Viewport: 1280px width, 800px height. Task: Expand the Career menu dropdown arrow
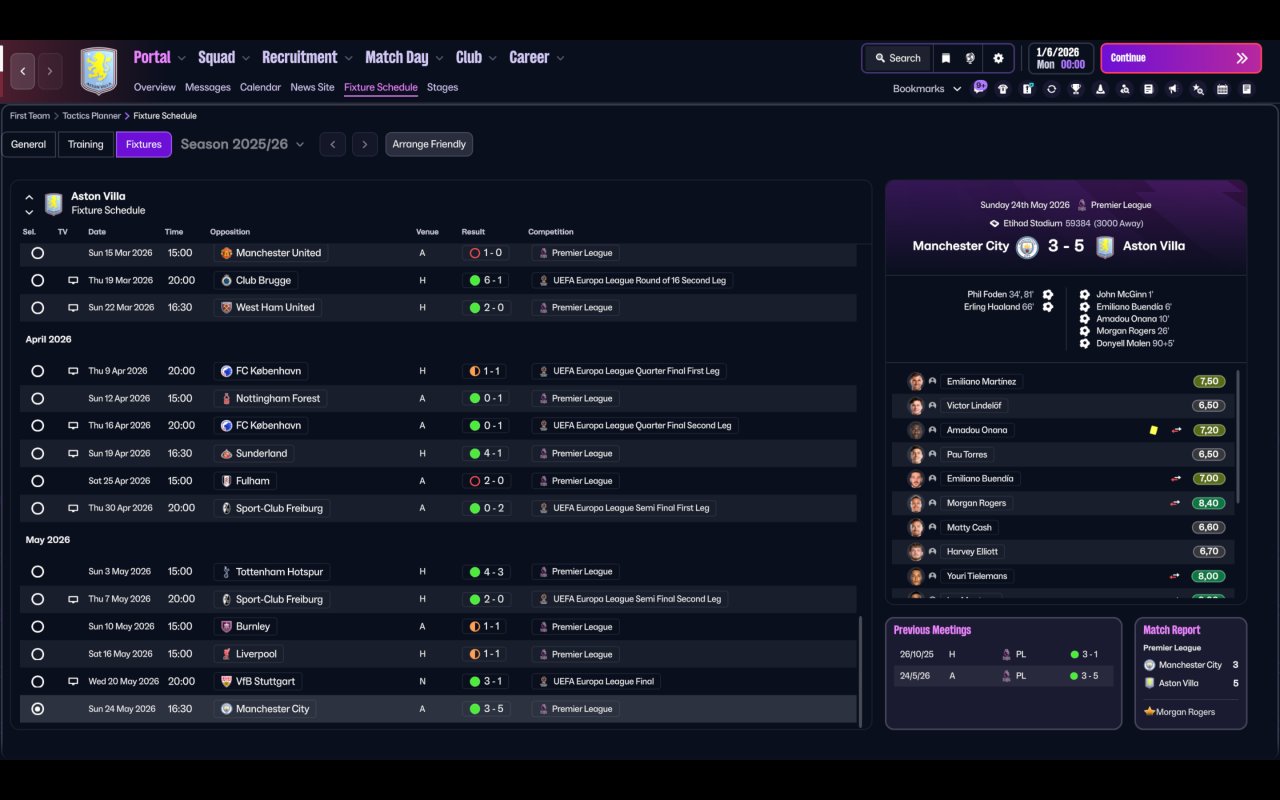560,59
